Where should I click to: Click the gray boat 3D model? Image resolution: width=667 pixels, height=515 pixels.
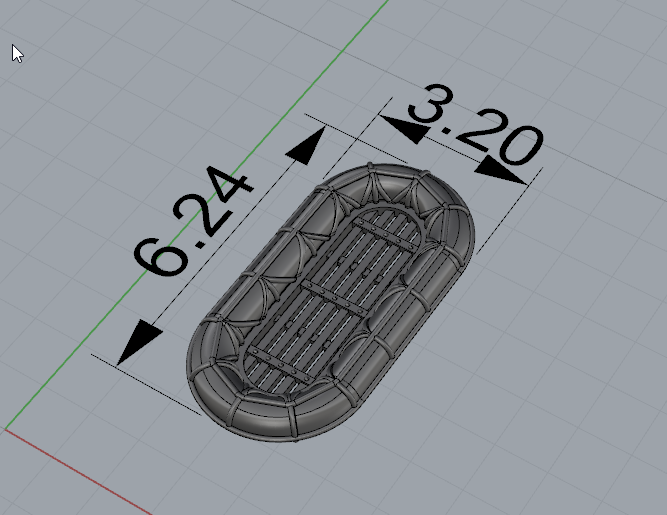click(331, 302)
